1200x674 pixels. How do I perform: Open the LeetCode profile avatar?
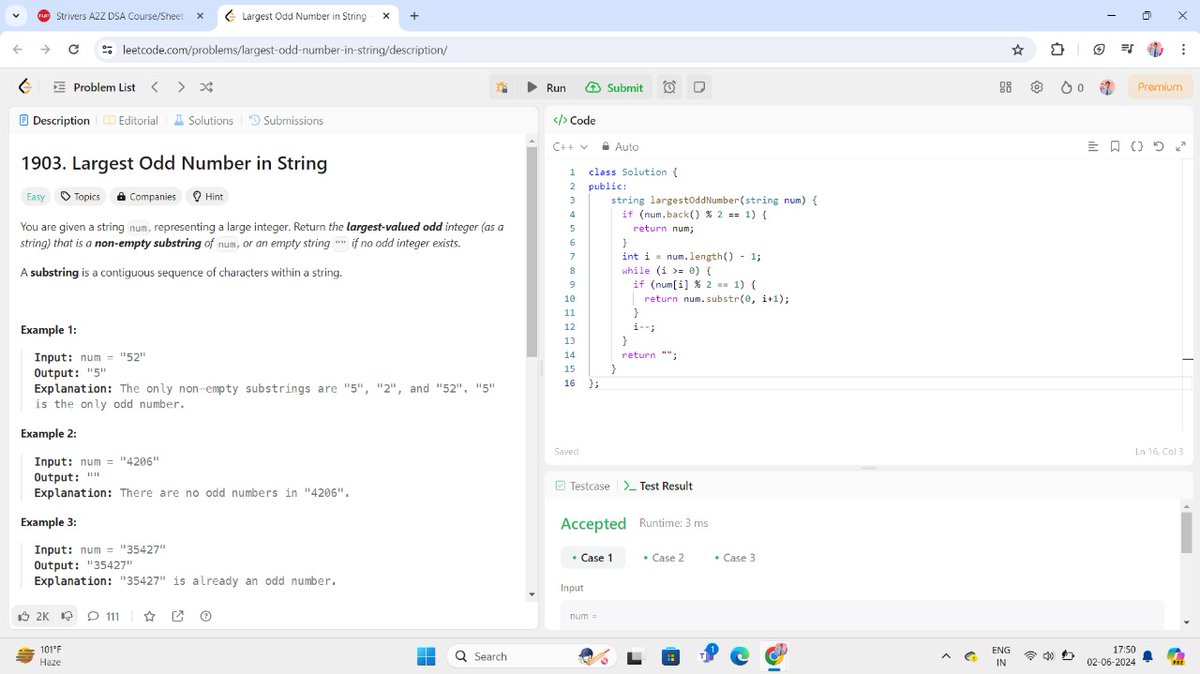point(1107,88)
